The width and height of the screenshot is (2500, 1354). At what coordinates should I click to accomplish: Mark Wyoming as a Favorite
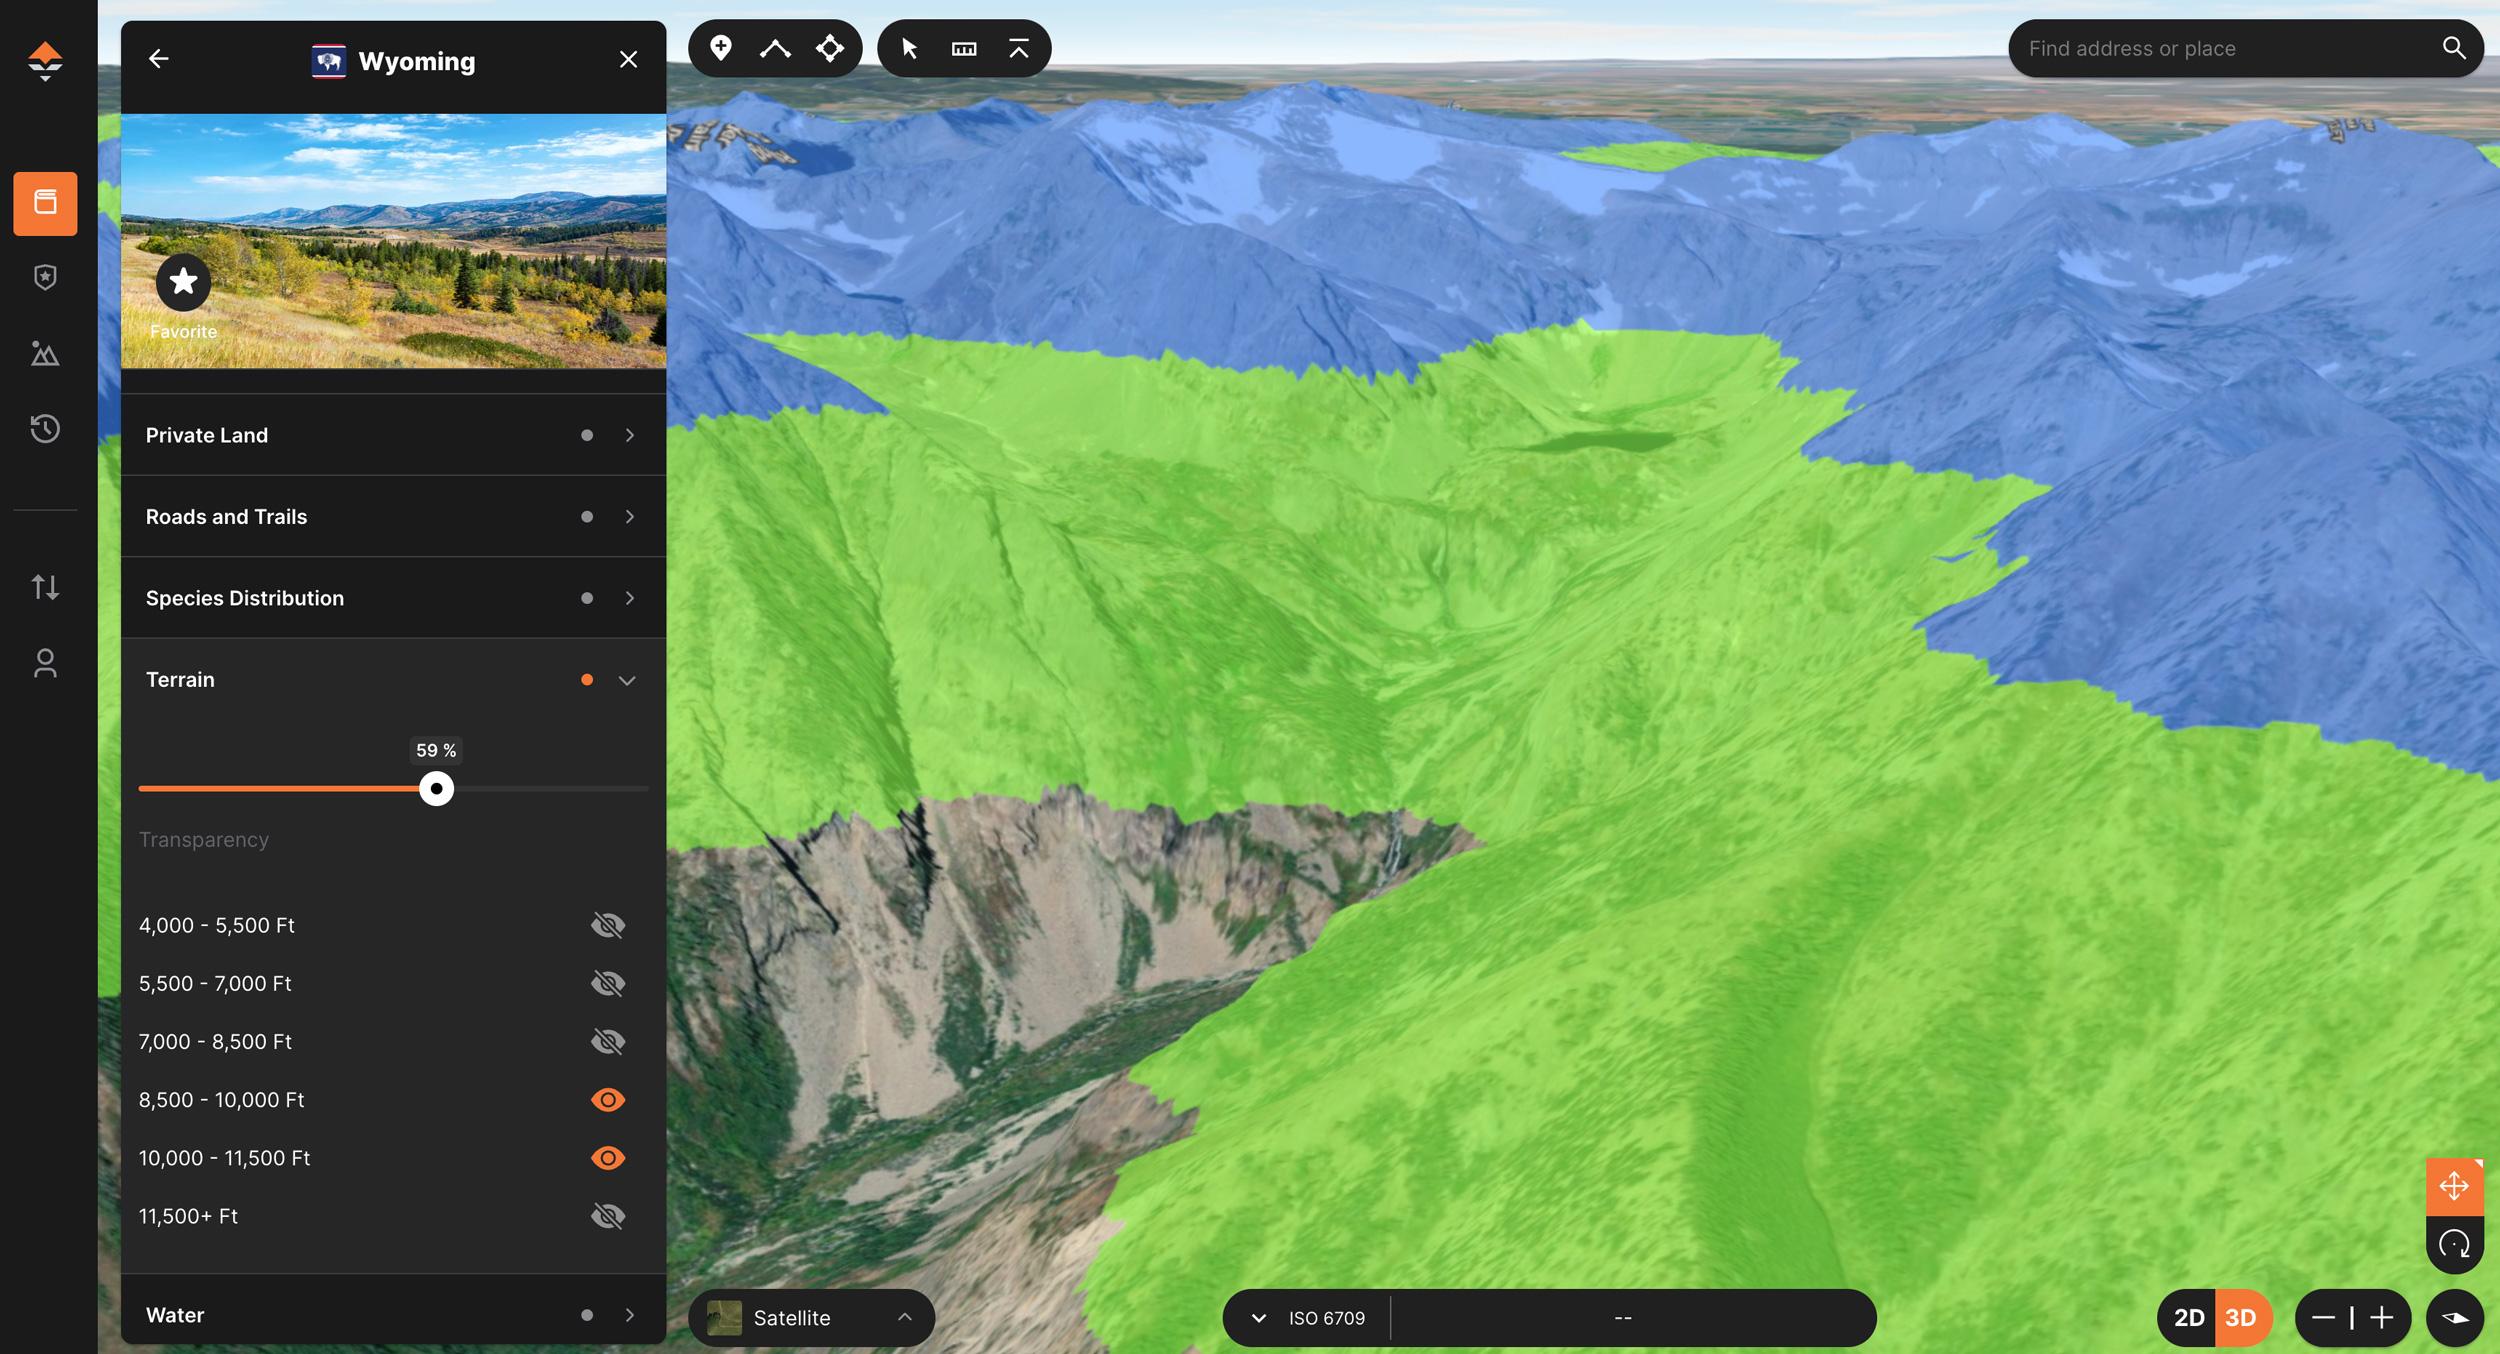[183, 282]
